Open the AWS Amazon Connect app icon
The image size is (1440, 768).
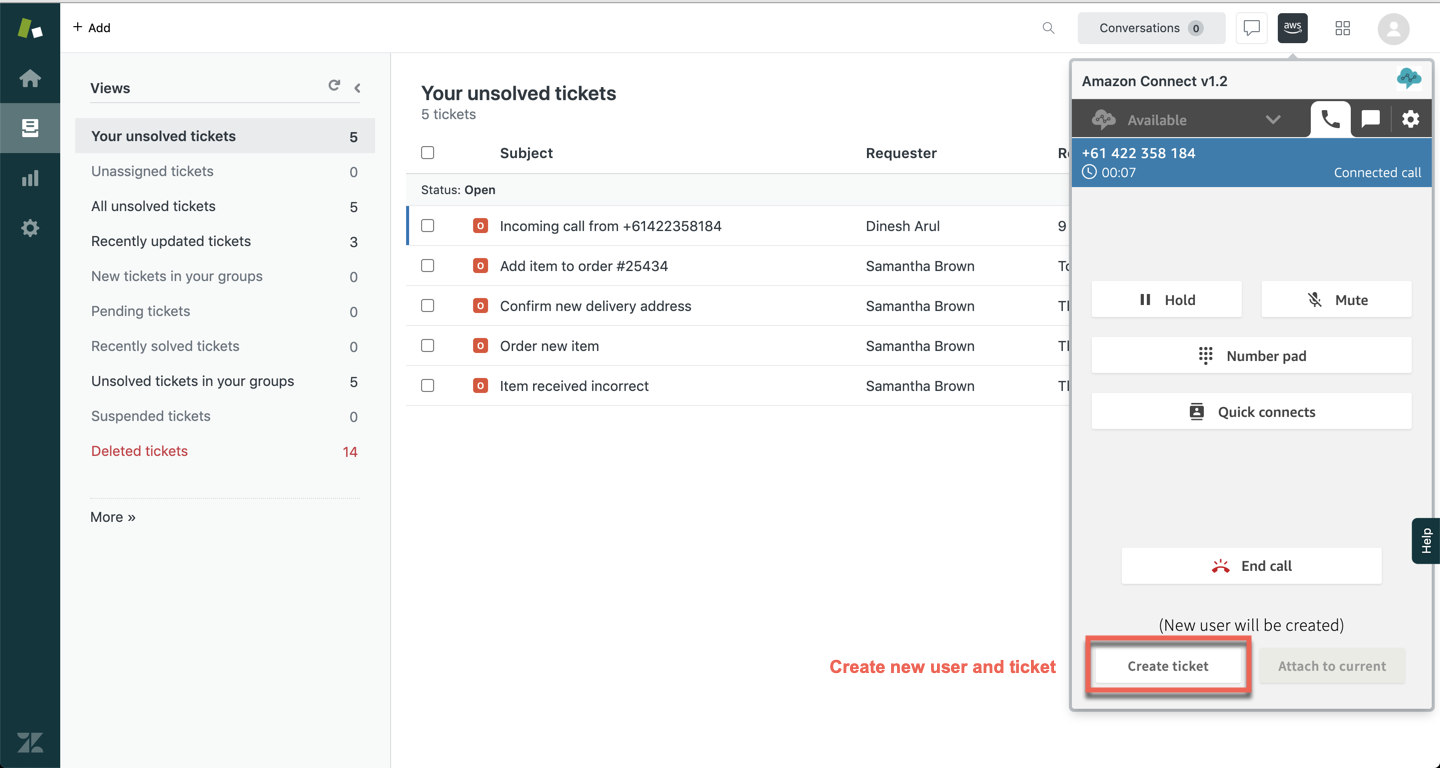(1292, 28)
